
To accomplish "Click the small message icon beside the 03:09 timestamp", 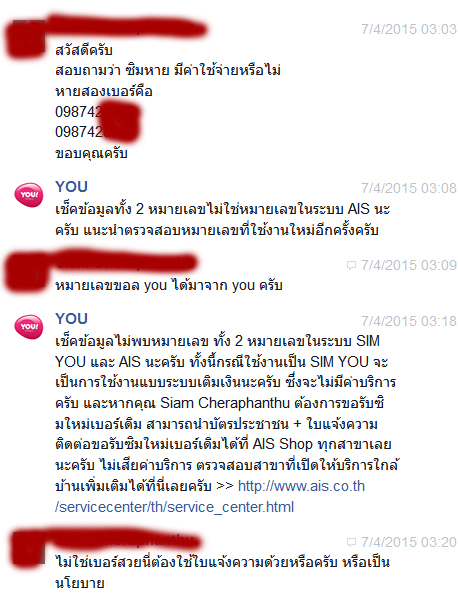I will (351, 265).
